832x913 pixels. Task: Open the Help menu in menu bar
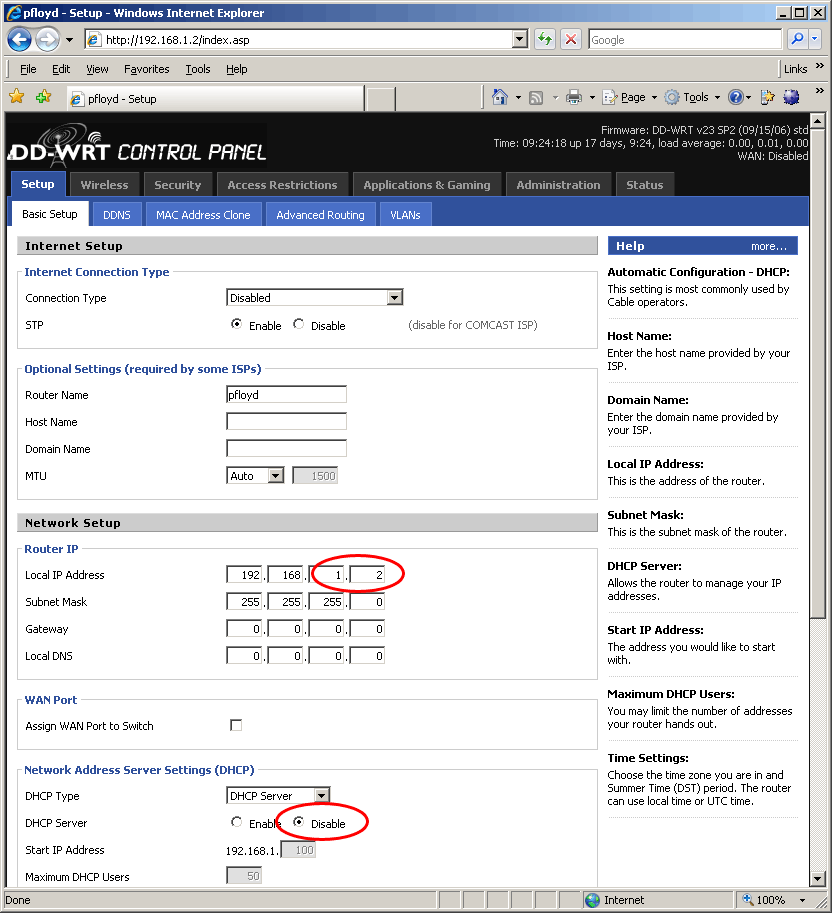tap(236, 69)
